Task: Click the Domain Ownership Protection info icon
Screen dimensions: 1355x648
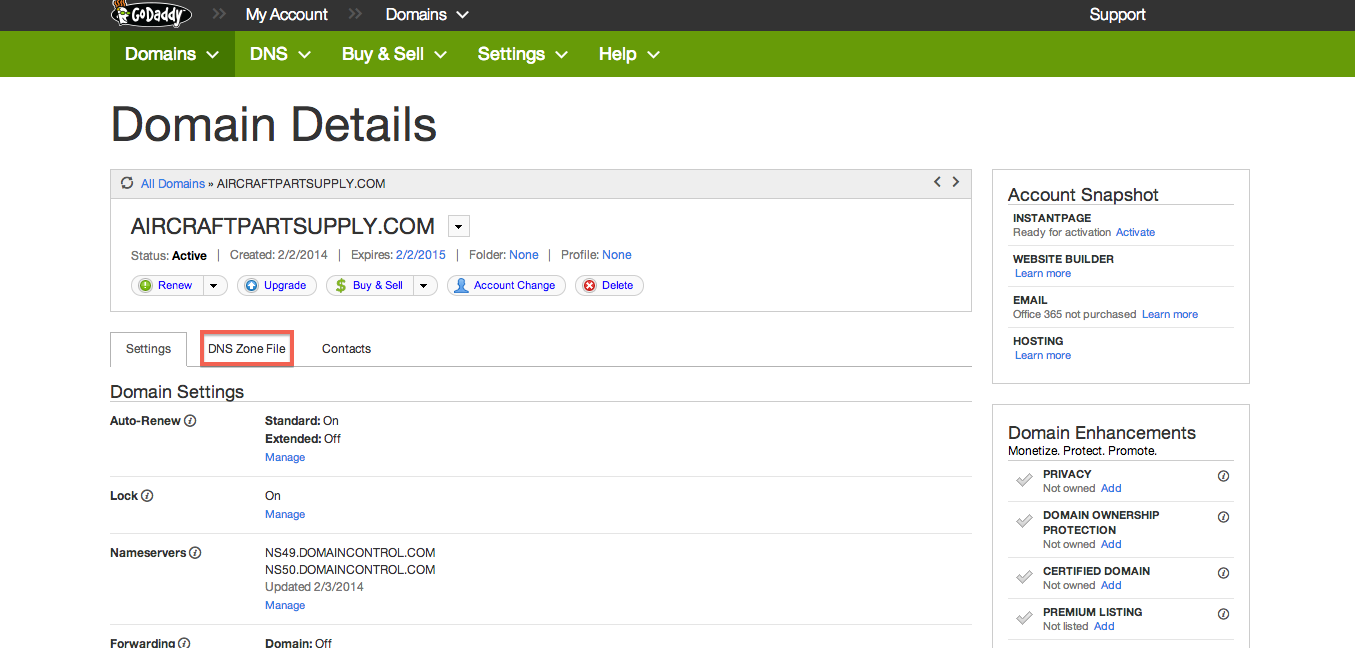Action: point(1223,517)
